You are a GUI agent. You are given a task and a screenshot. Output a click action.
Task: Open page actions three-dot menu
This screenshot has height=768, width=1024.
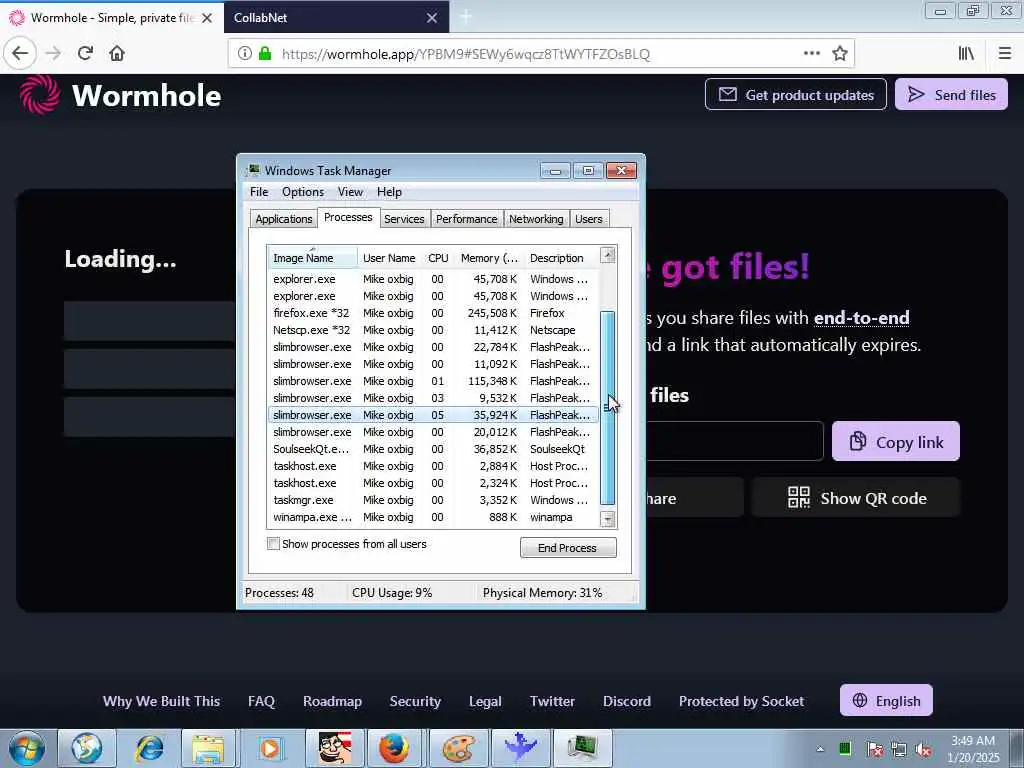click(812, 53)
